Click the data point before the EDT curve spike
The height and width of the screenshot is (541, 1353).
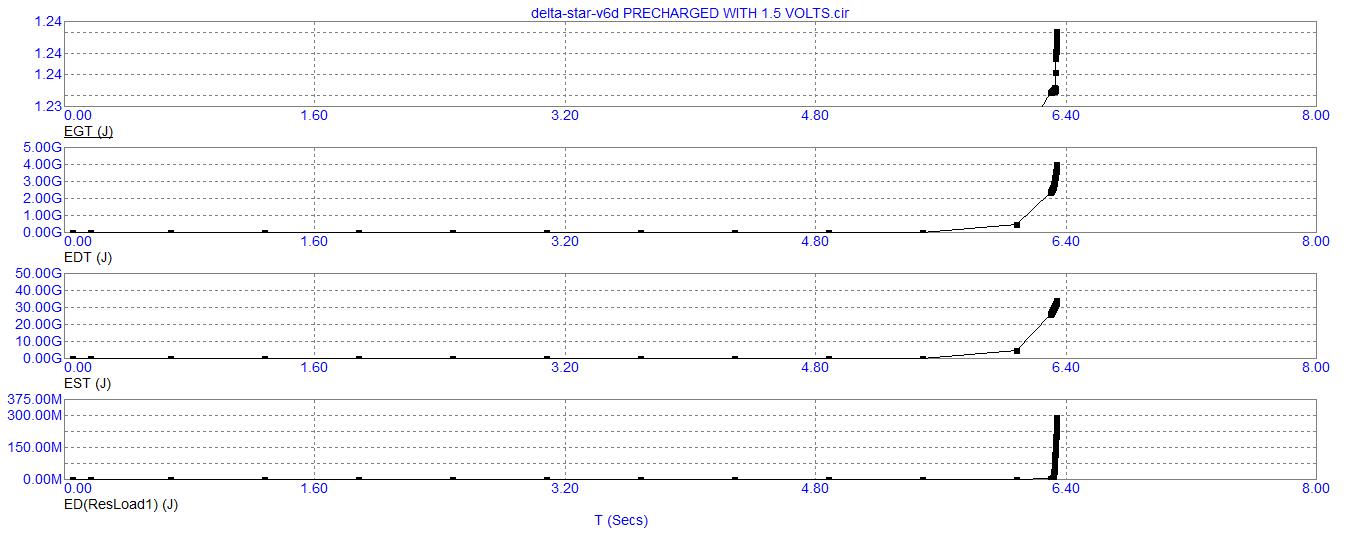pos(1017,224)
